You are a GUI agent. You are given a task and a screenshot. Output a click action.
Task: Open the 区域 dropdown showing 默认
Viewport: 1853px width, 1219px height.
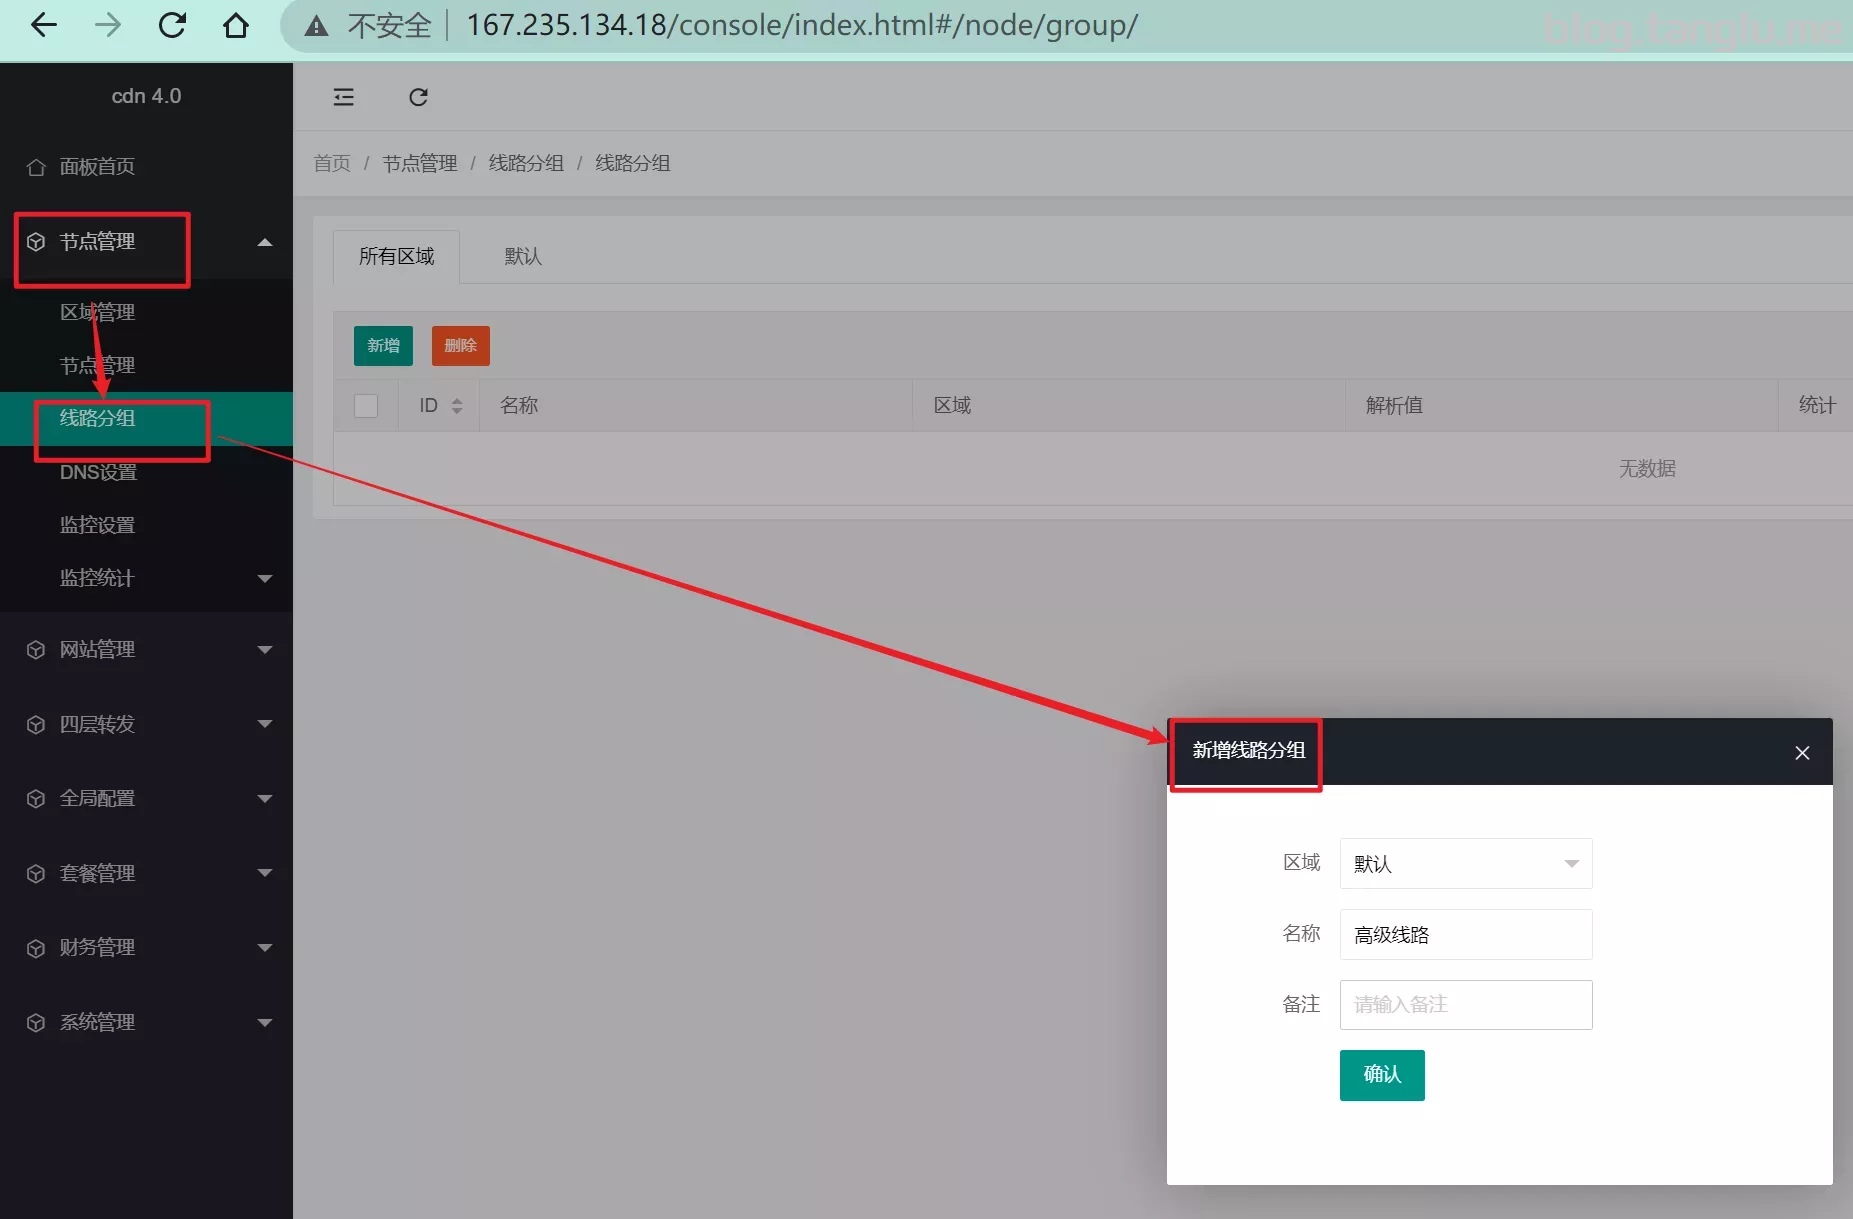pyautogui.click(x=1465, y=864)
